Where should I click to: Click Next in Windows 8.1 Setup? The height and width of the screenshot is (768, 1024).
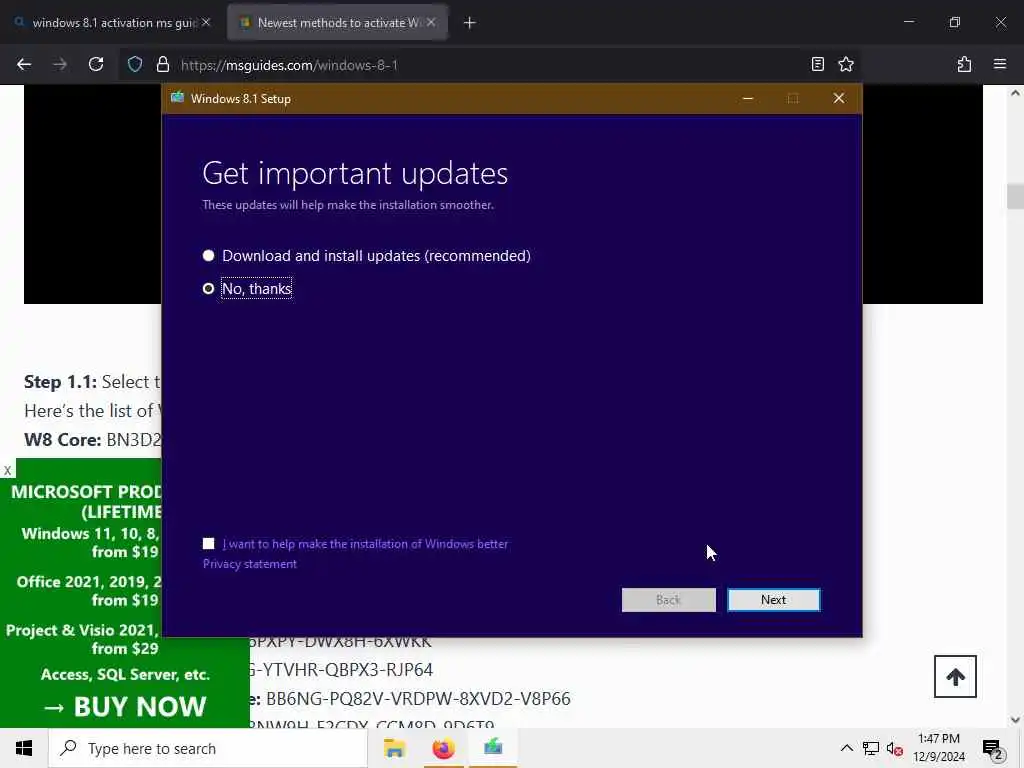tap(773, 600)
